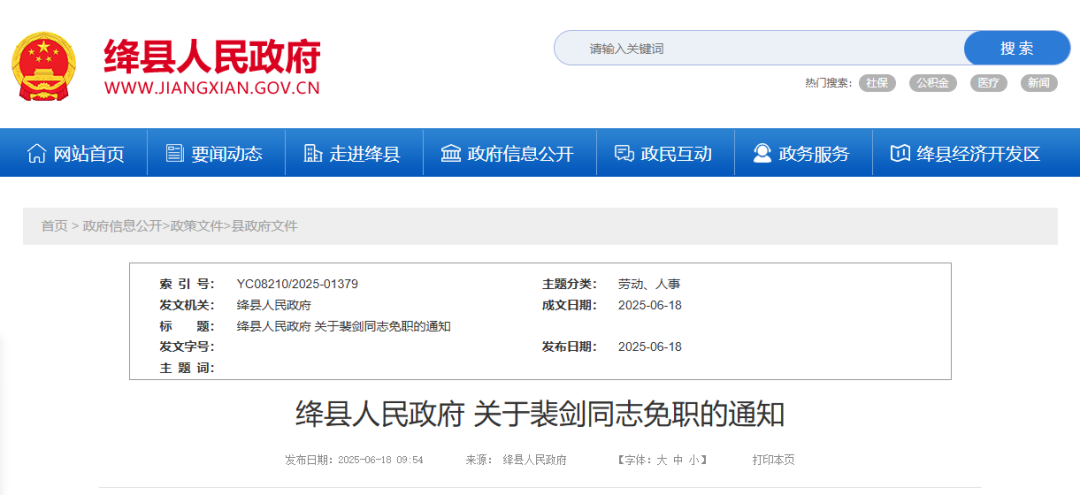Open 政策文件 in the breadcrumb
1080x495 pixels.
coord(196,226)
